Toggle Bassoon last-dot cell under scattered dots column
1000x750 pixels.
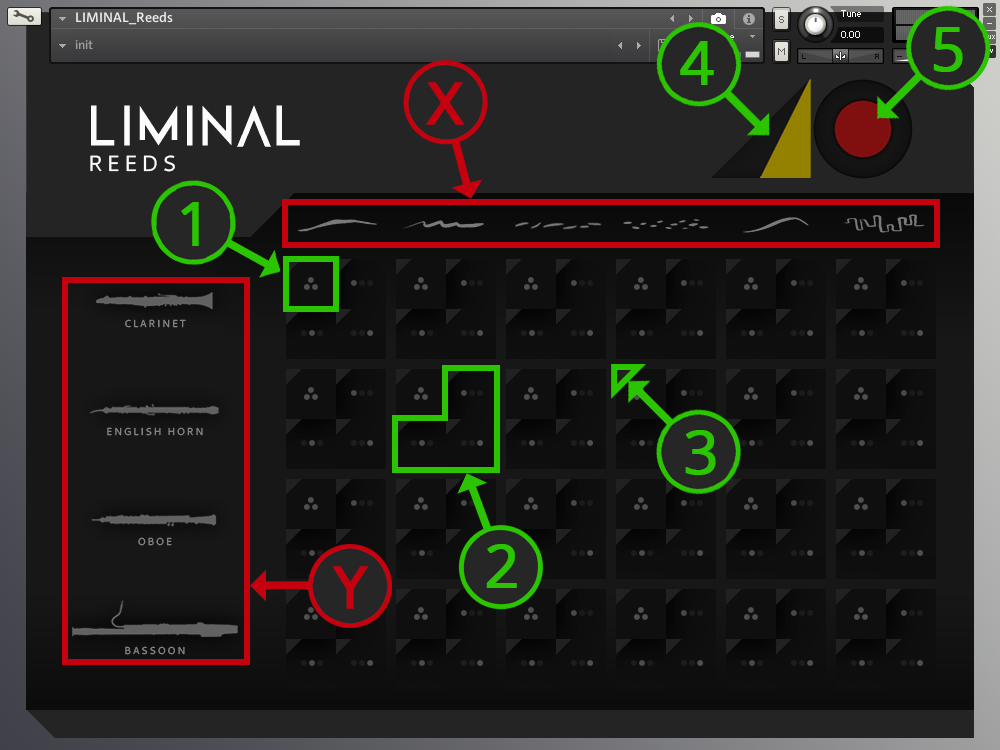point(691,663)
